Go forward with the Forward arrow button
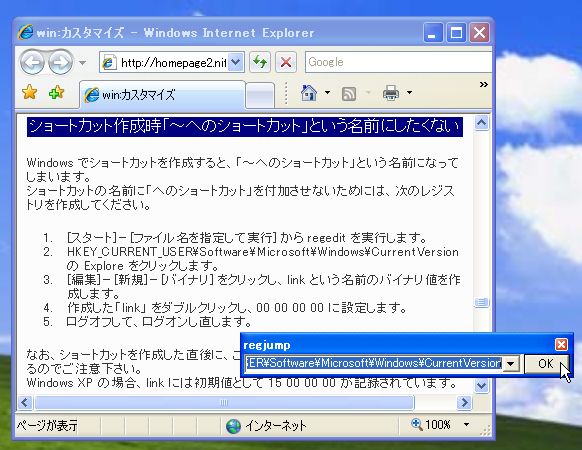582x450 pixels. [61, 62]
